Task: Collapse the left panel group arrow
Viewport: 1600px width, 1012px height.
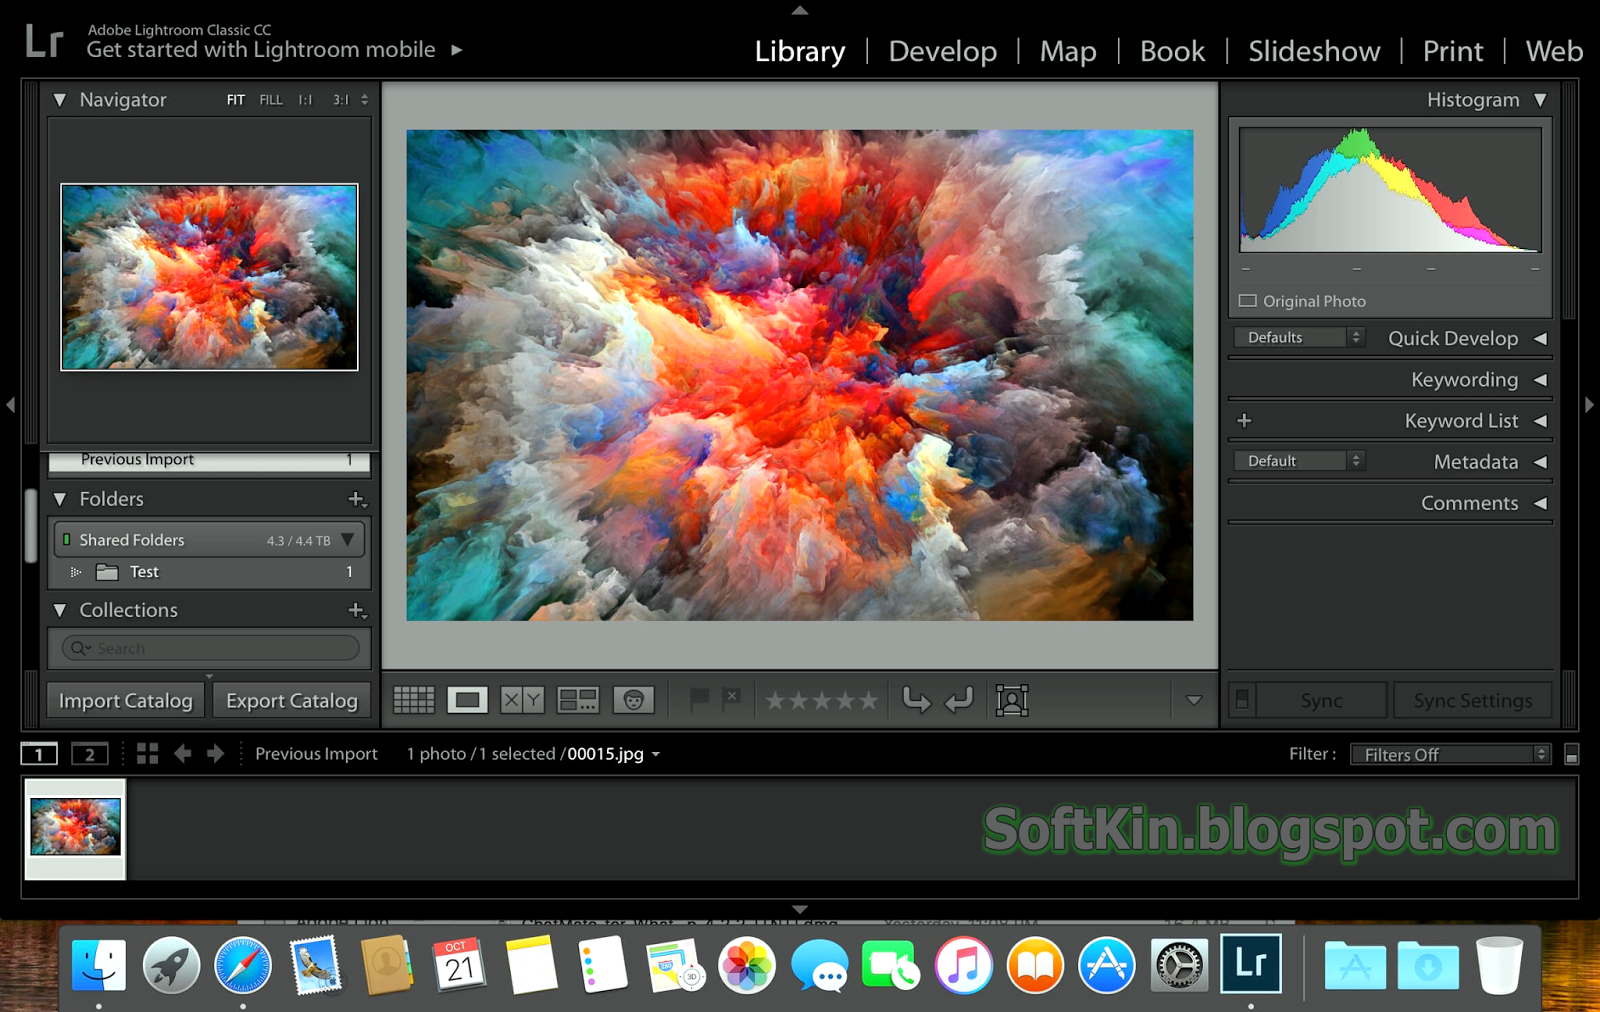Action: coord(10,405)
